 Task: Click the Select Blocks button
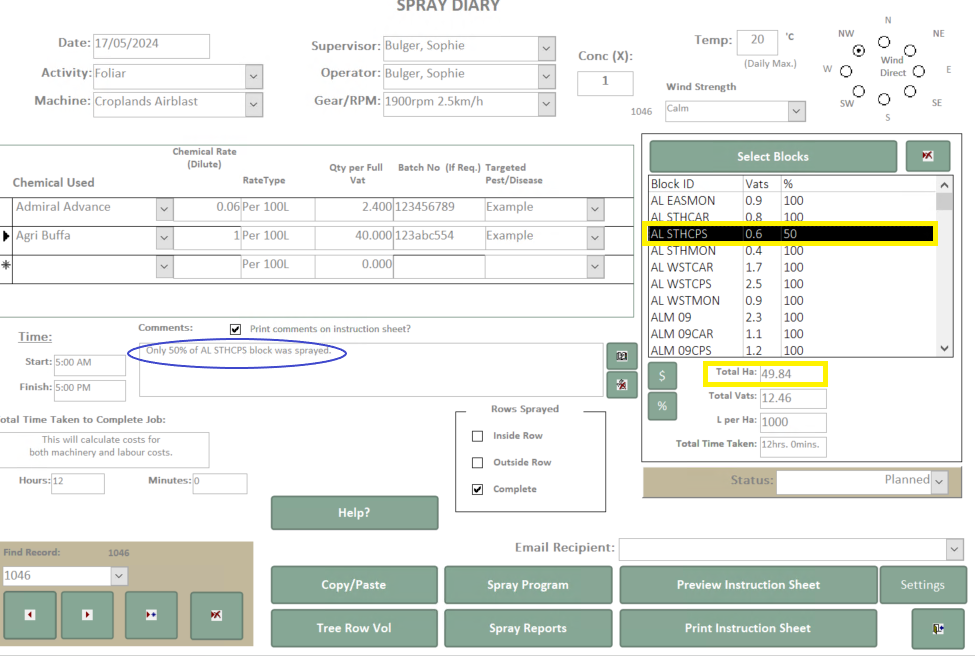tap(773, 157)
